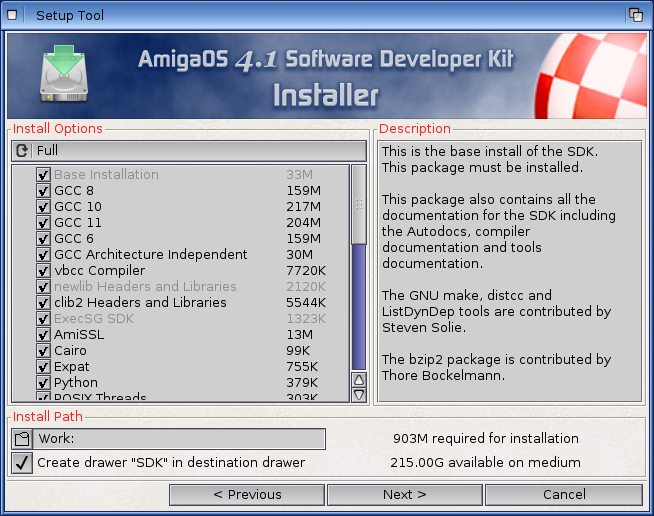
Task: Click the drawer chooser icon beside Work:
Action: (22, 439)
